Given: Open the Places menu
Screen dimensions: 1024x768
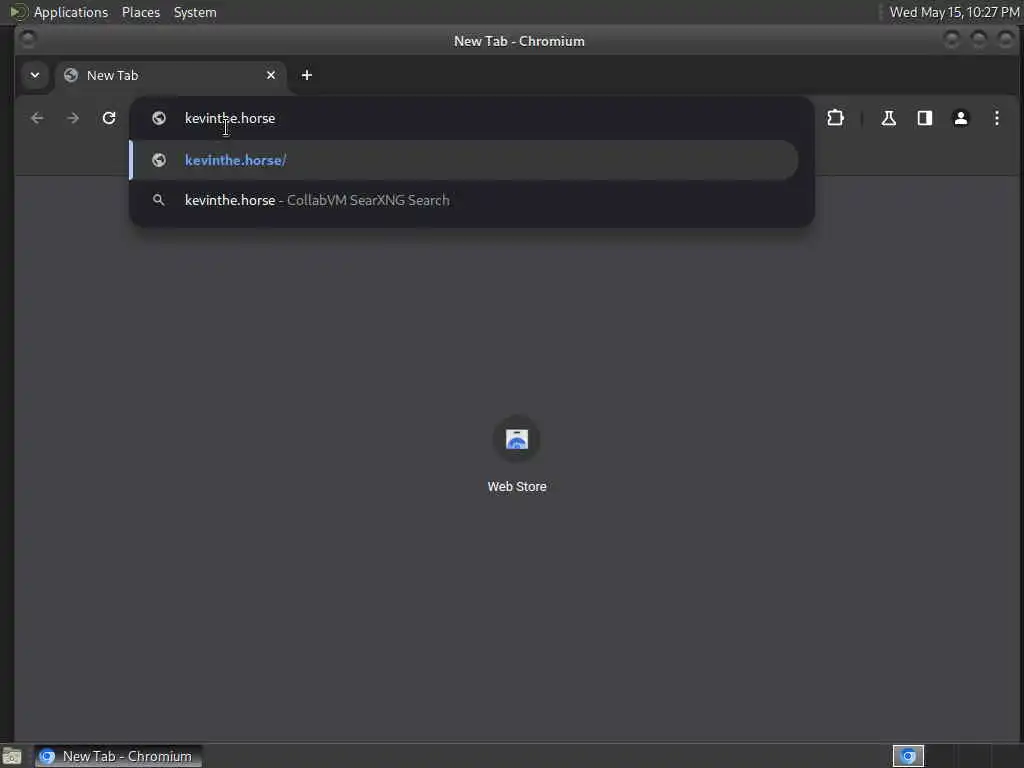Looking at the screenshot, I should click(140, 12).
